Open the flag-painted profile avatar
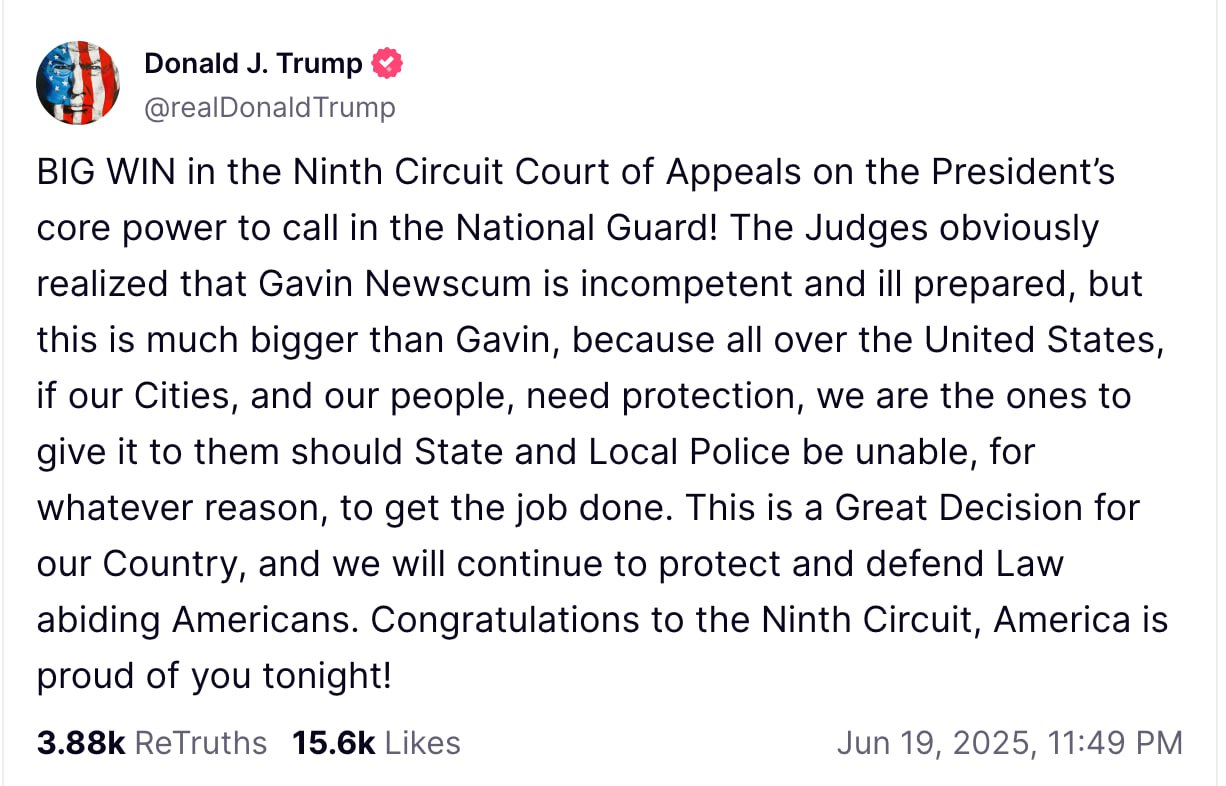1226x786 pixels. [x=78, y=83]
